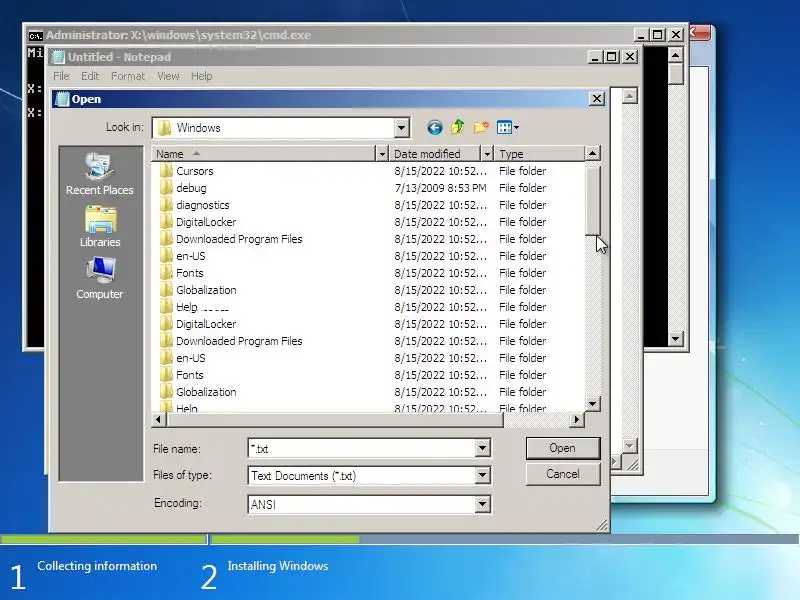The width and height of the screenshot is (800, 600).
Task: Click the cmd window scroll down arrow
Action: (676, 339)
